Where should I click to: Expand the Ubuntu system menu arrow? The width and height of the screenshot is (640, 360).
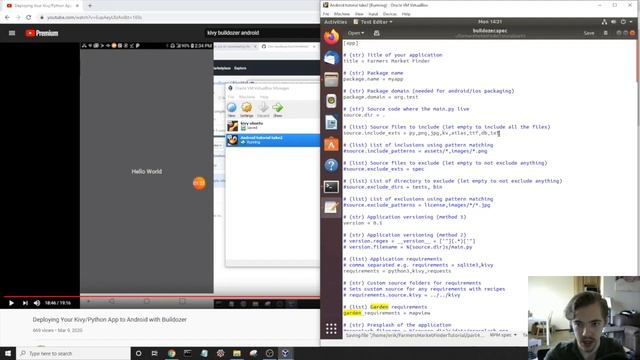632,22
